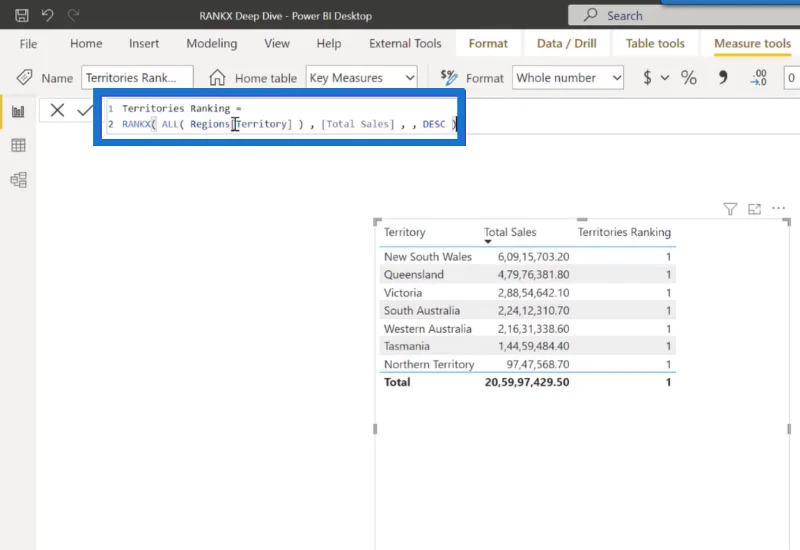
Task: Switch to the Insert ribbon tab
Action: (x=144, y=43)
